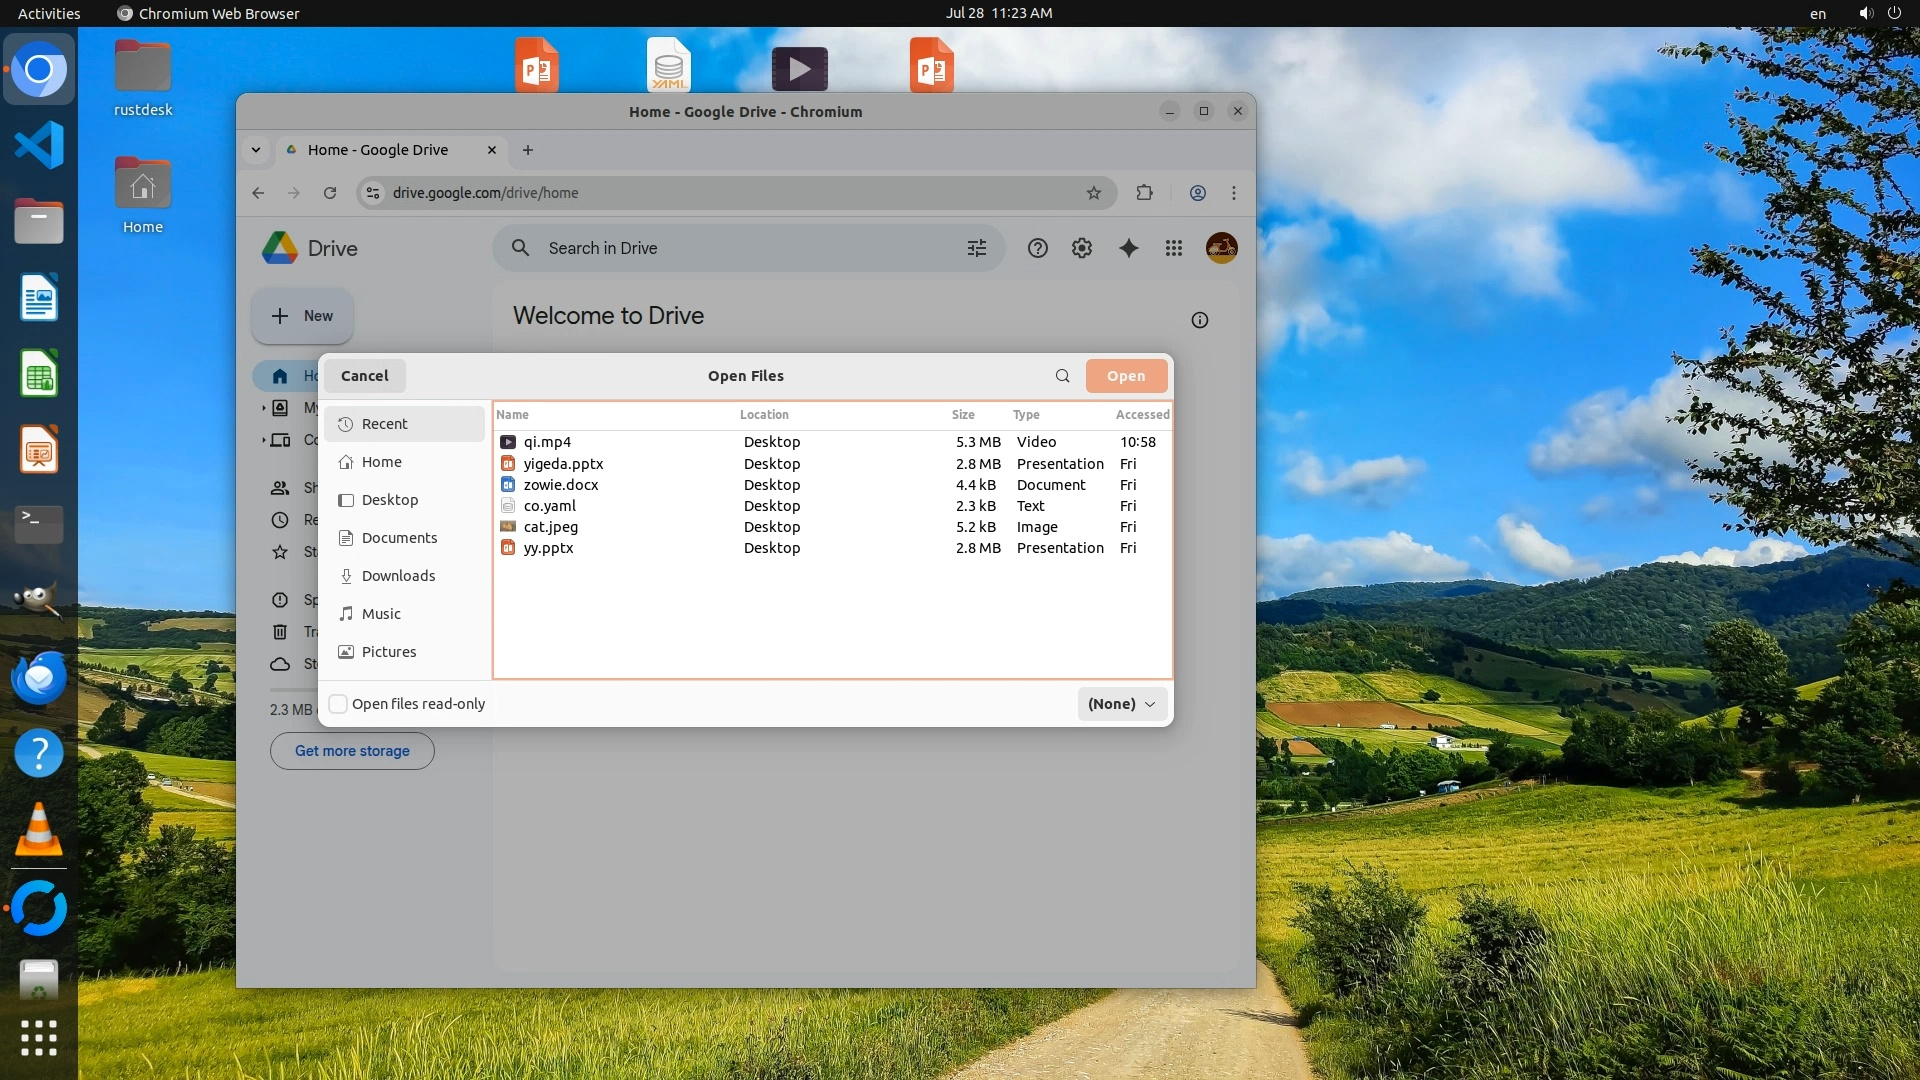Click the Cancel button in Open Files
Screen dimensions: 1920x1080
(x=364, y=376)
